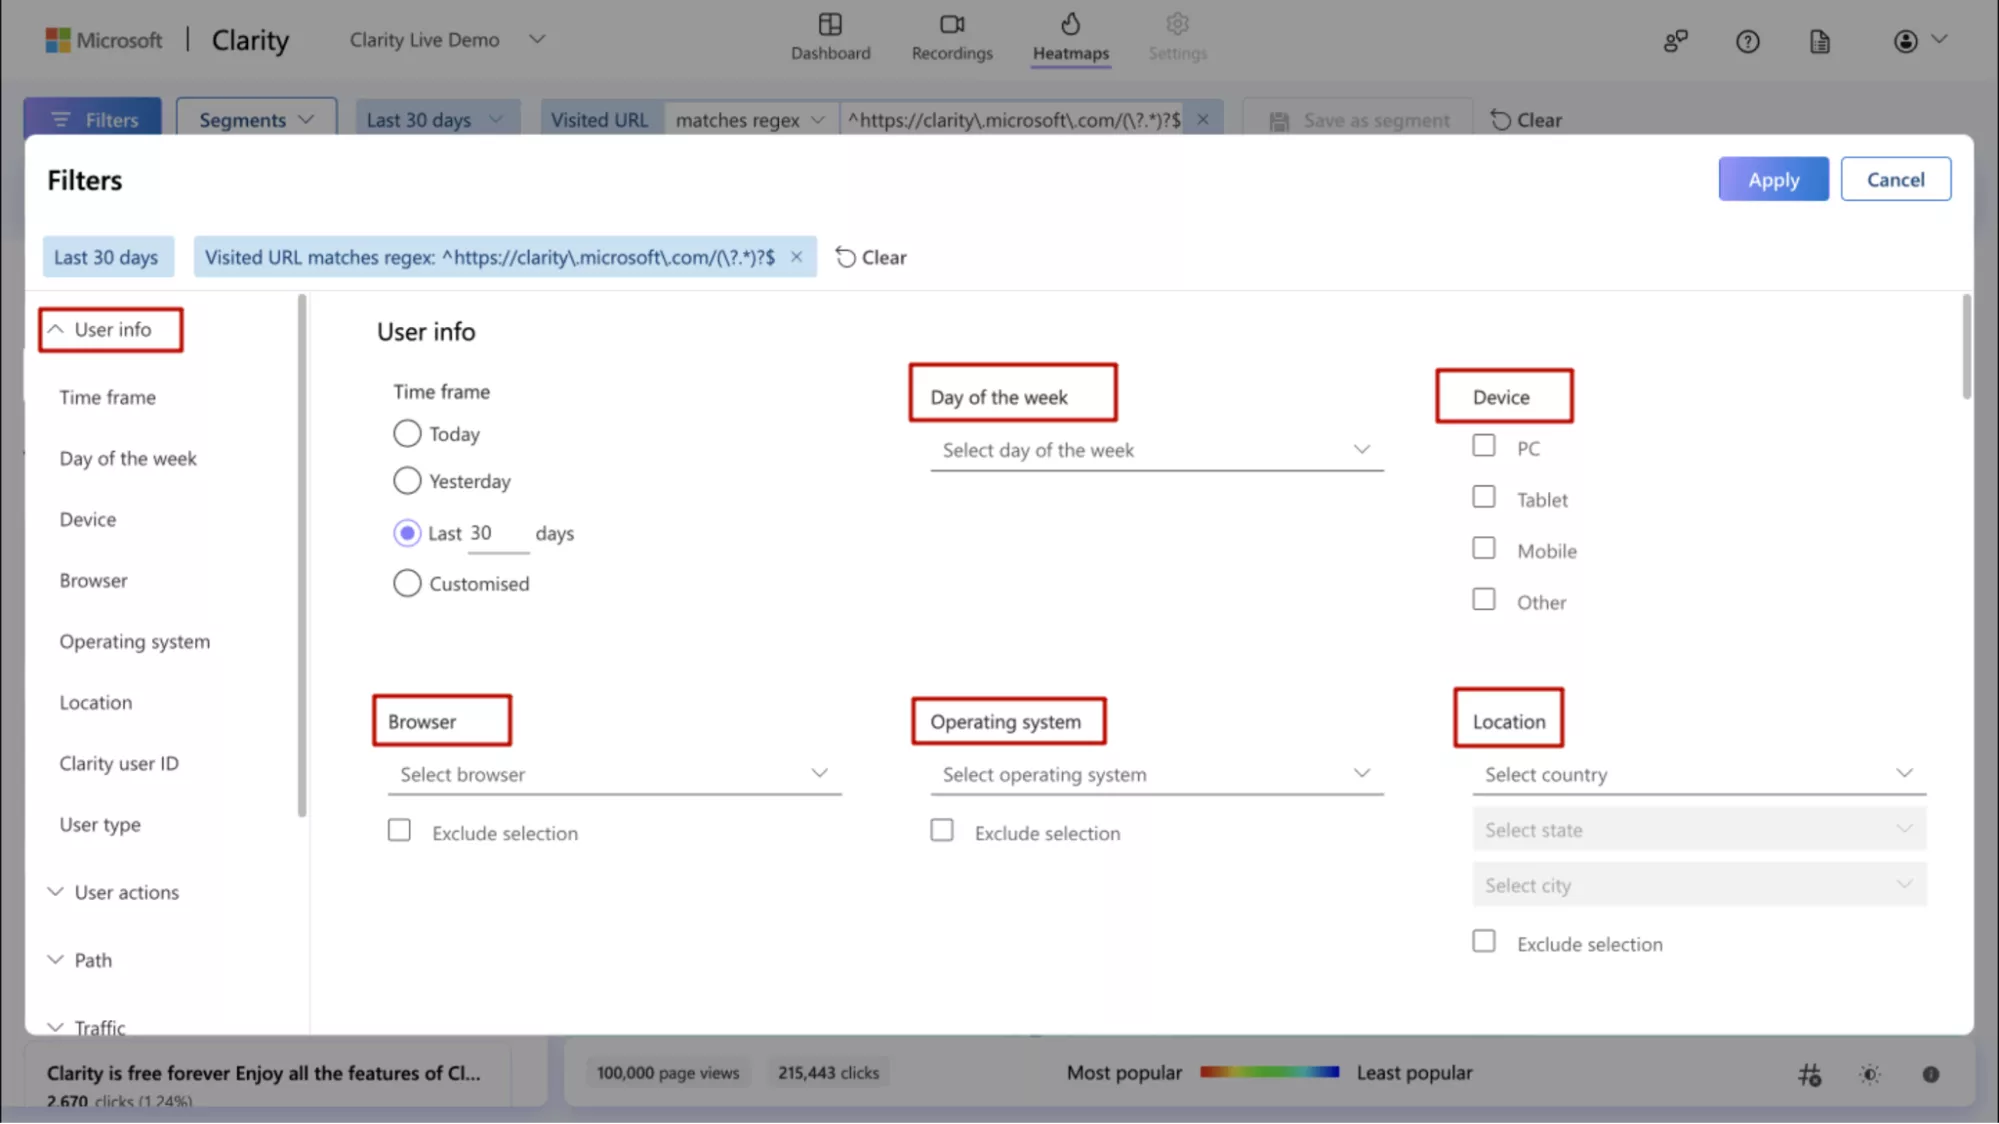1999x1124 pixels.
Task: Open Select day of the week dropdown
Action: [1156, 450]
